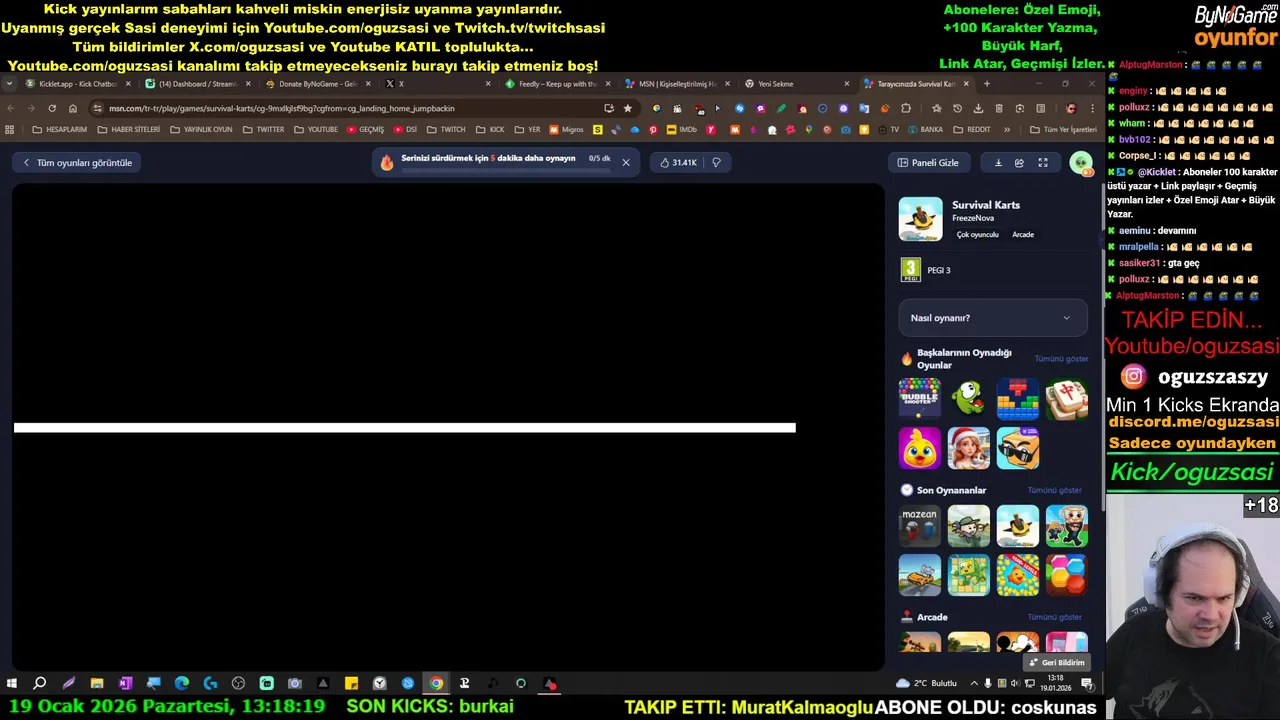Open the hexagon bubbles game tile
The height and width of the screenshot is (720, 1280).
pyautogui.click(x=1066, y=575)
